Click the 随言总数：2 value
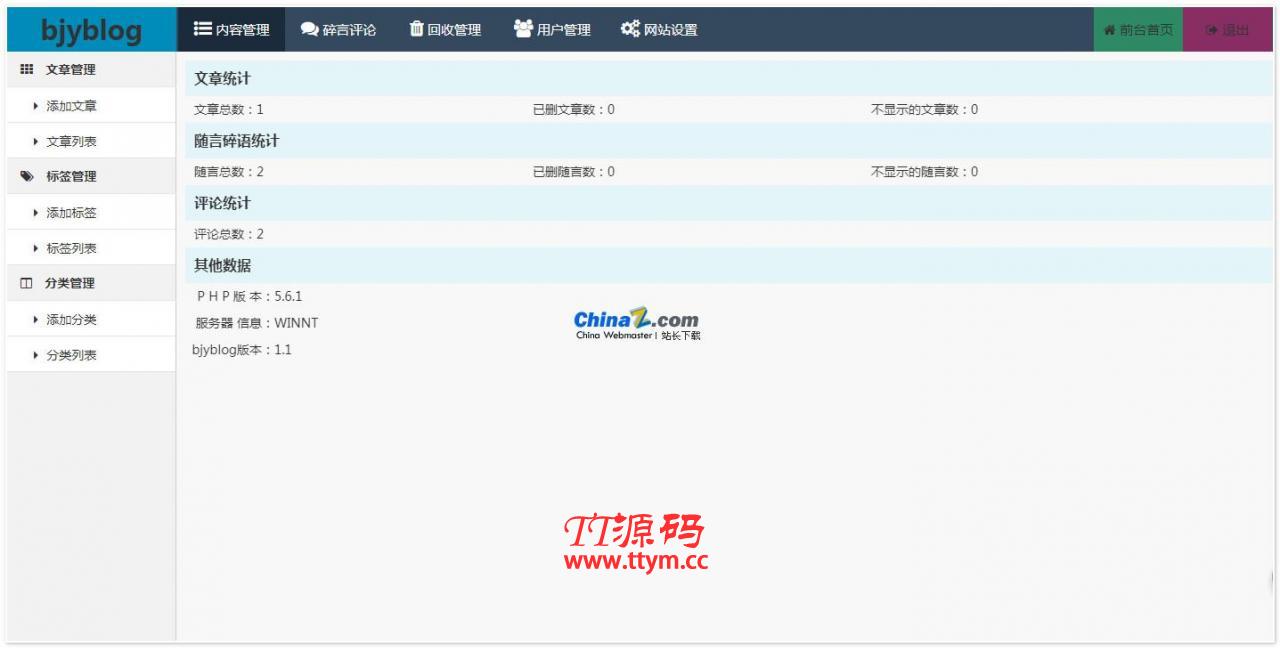Viewport: 1280px width, 648px height. click(x=229, y=172)
